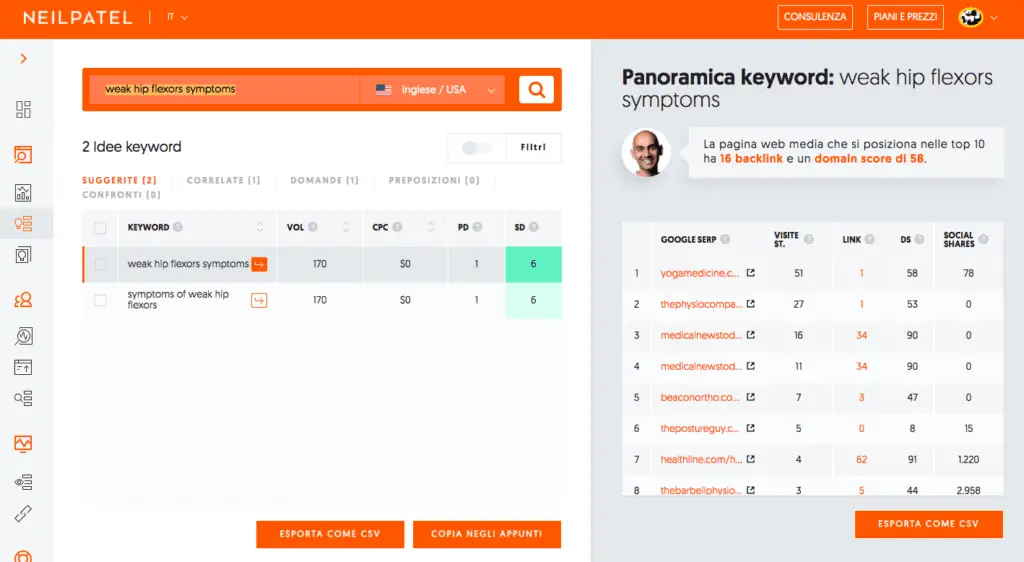This screenshot has width=1024, height=562.
Task: Tick the select-all checkbox in KEYWORD header
Action: 100,228
